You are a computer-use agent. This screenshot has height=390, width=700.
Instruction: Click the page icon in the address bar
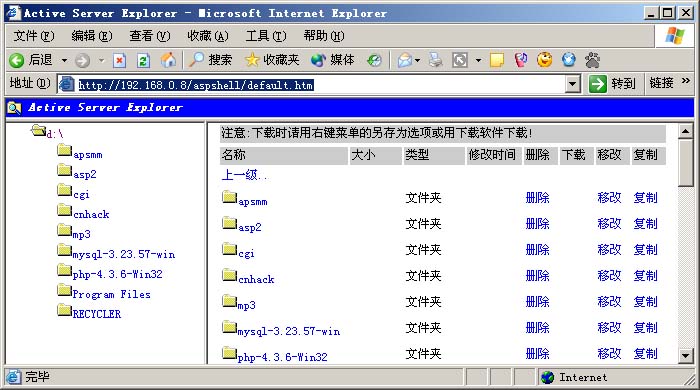pyautogui.click(x=67, y=84)
